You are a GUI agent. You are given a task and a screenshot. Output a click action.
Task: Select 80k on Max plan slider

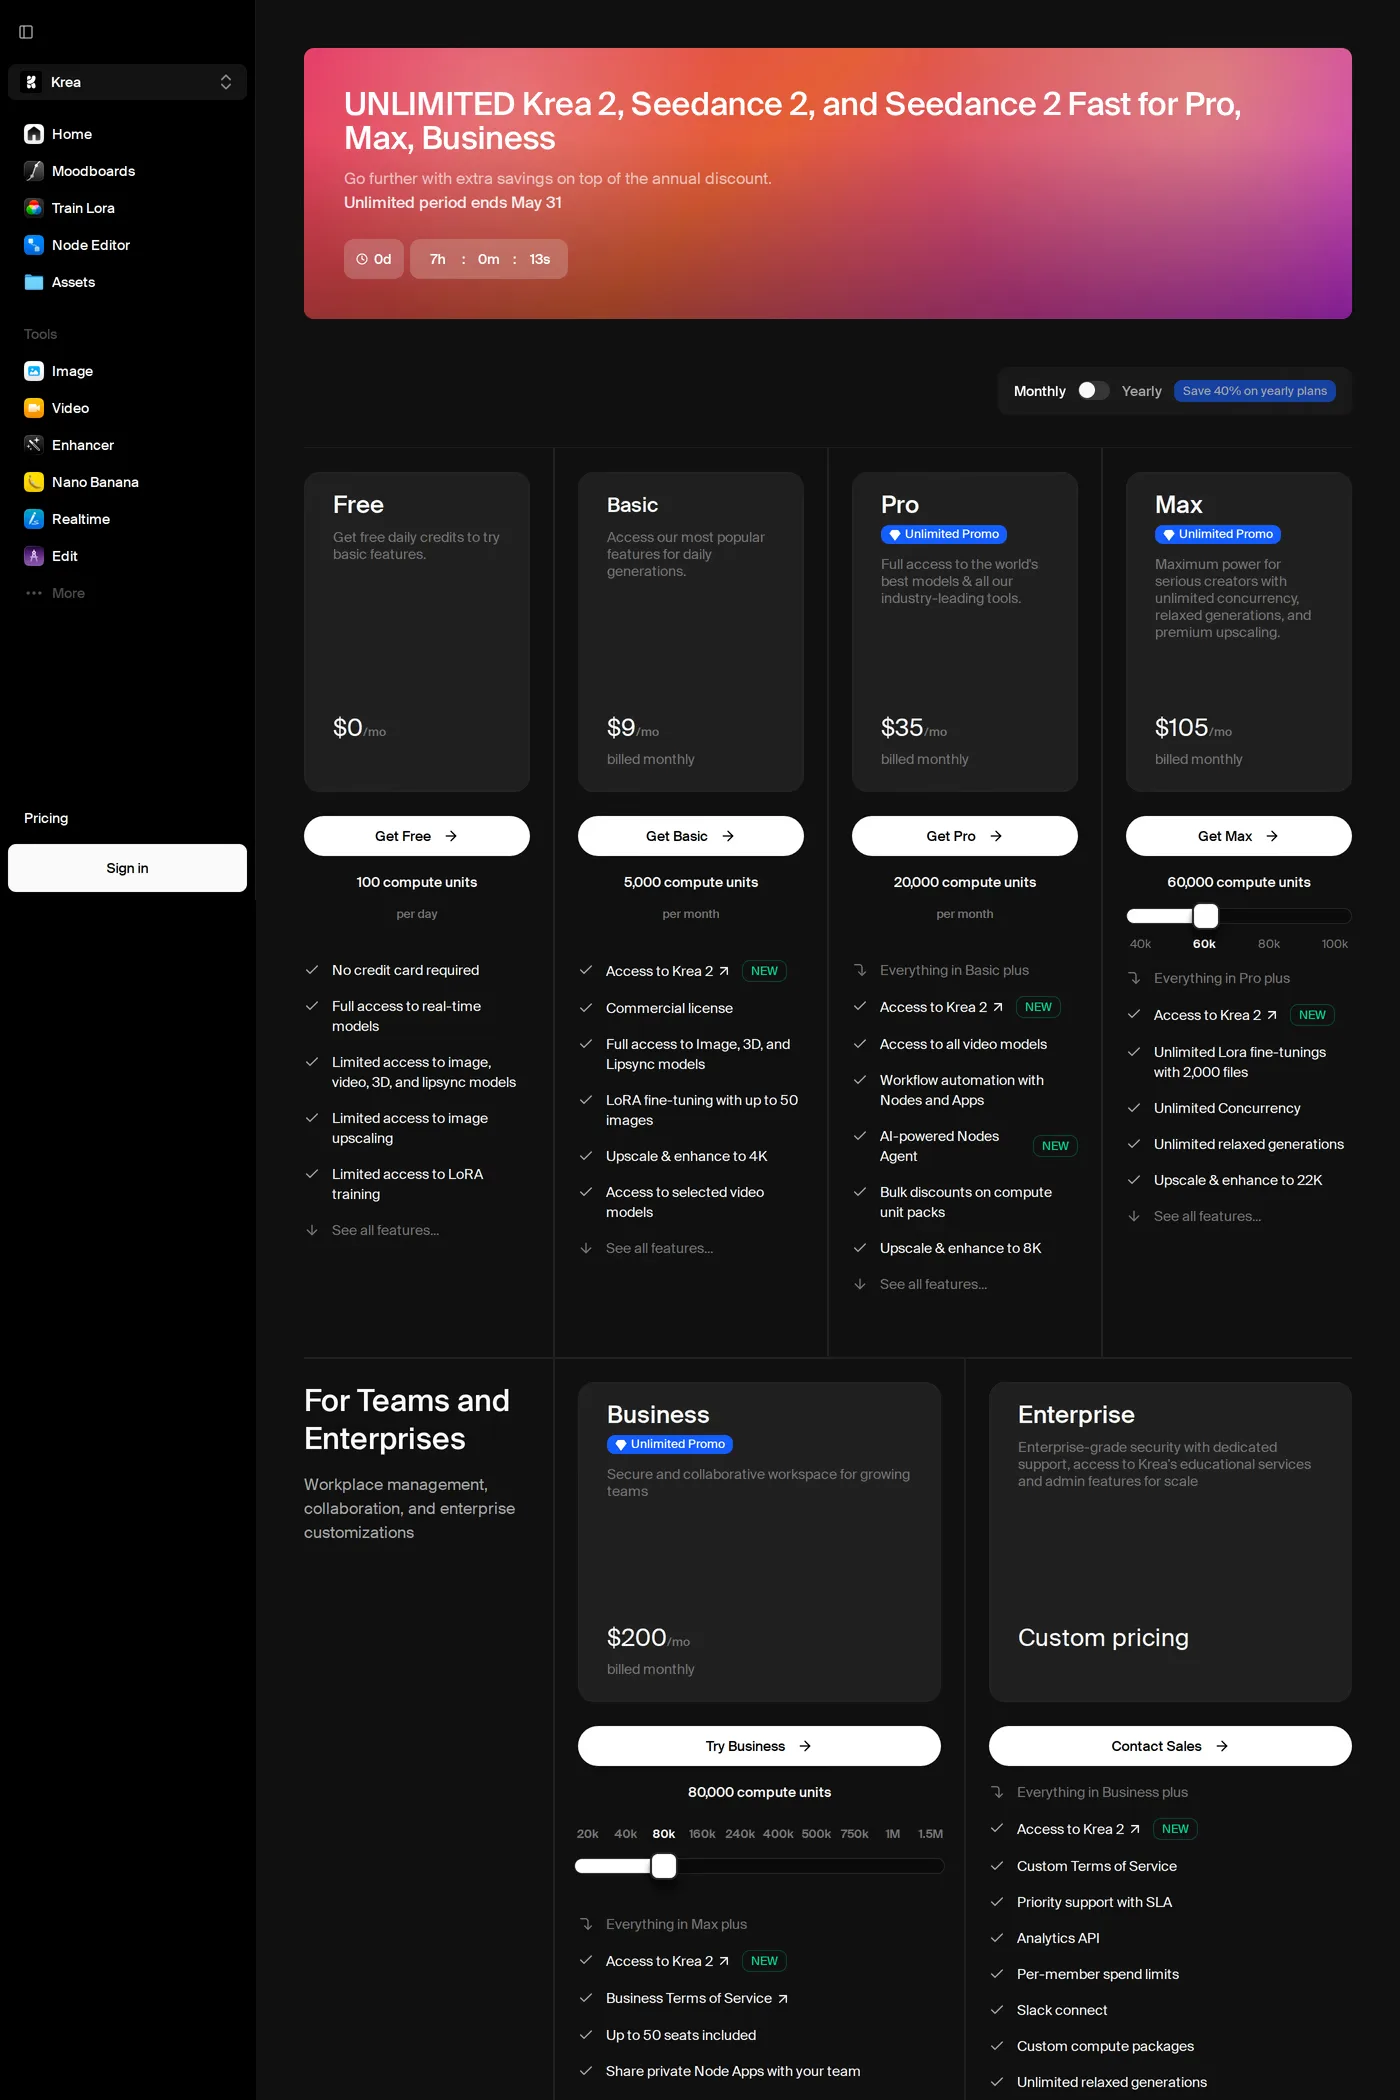1269,944
